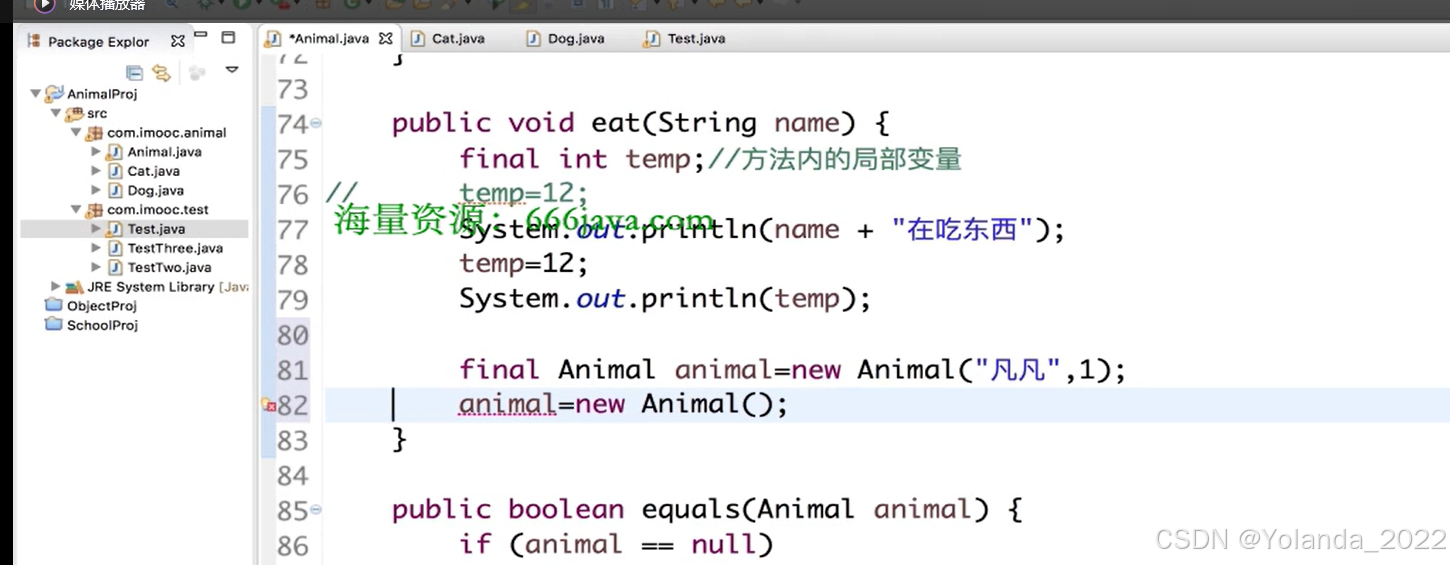Click the JRE System Library icon
The image size is (1450, 565).
point(75,286)
